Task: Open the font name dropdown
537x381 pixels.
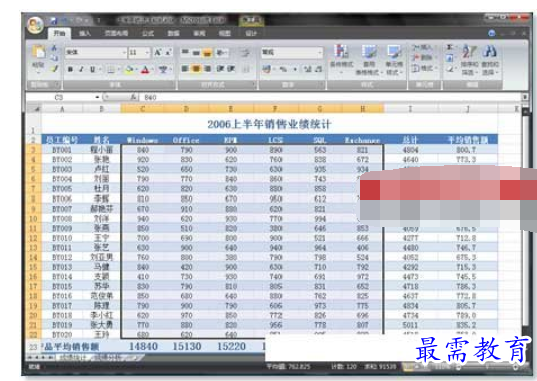Action: pos(124,52)
